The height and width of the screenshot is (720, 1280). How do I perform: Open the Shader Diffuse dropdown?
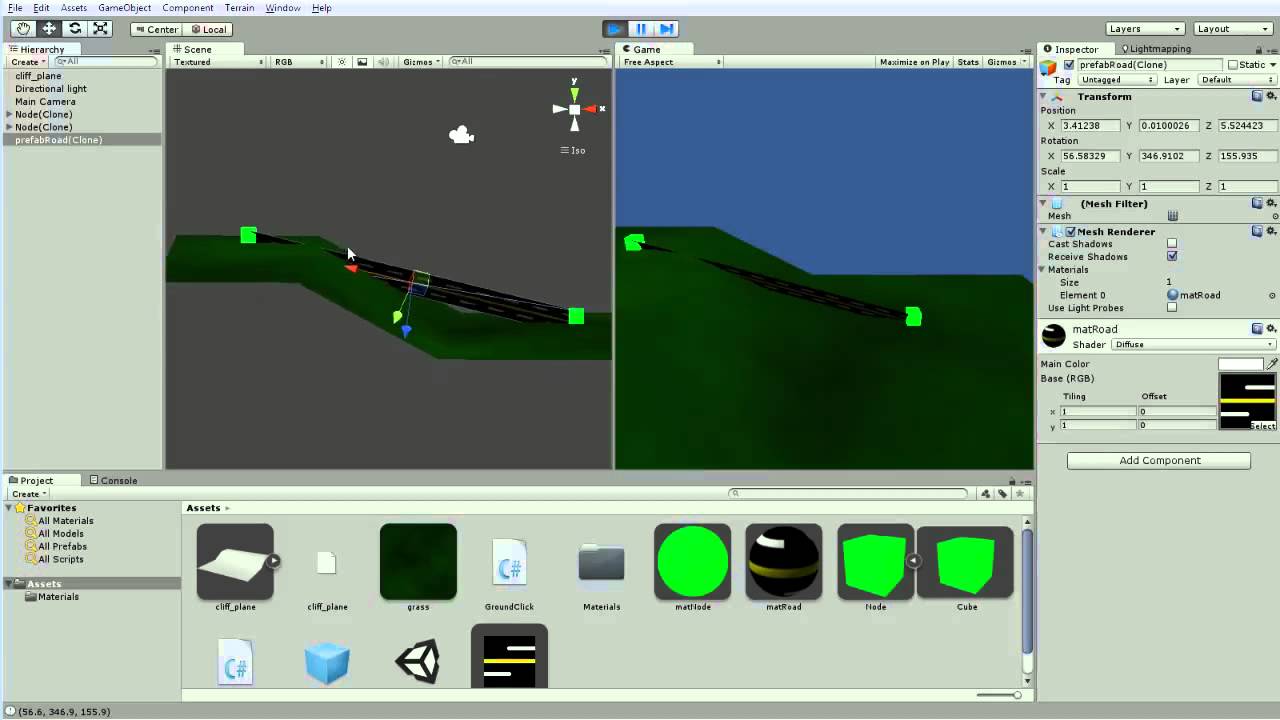click(1194, 345)
